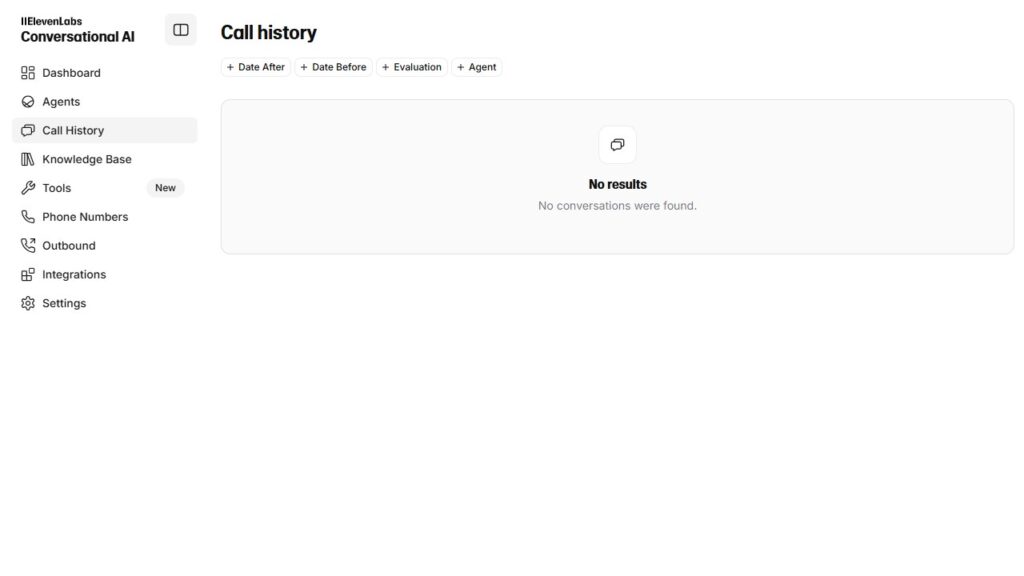Click the Phone Numbers handset icon
The width and height of the screenshot is (1024, 576).
point(27,217)
